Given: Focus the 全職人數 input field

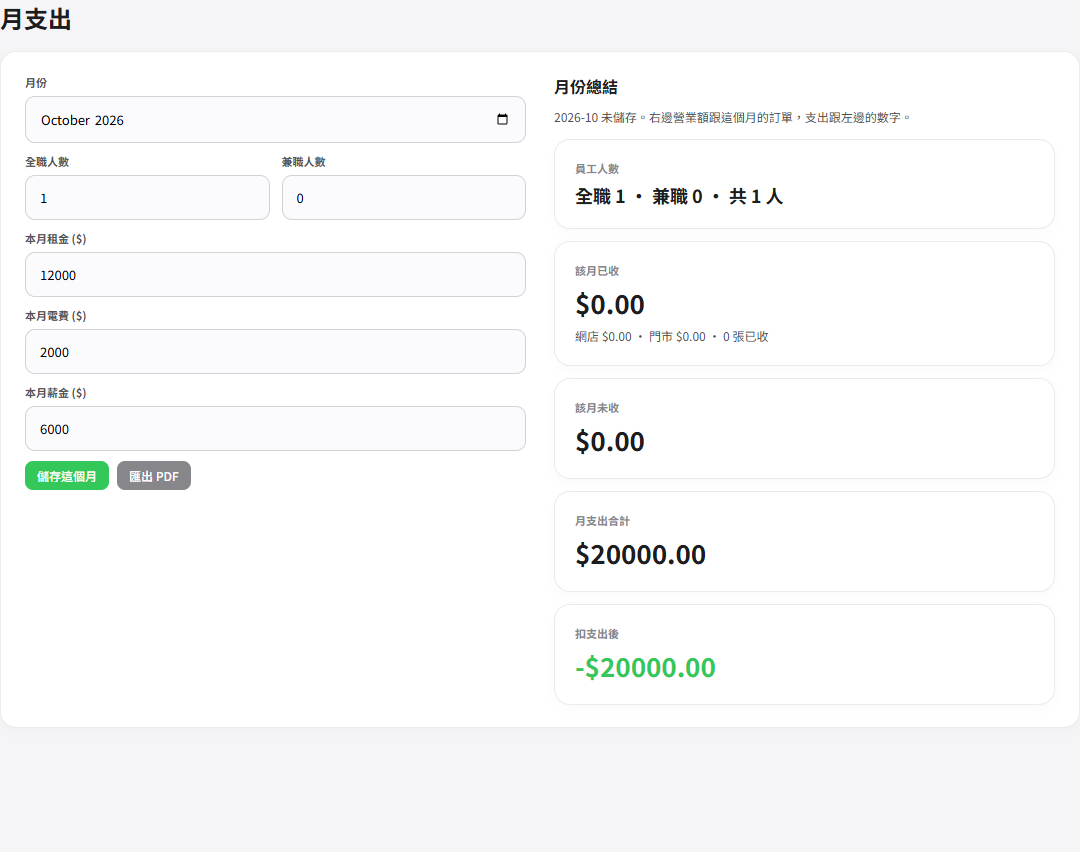Looking at the screenshot, I should click(x=147, y=198).
